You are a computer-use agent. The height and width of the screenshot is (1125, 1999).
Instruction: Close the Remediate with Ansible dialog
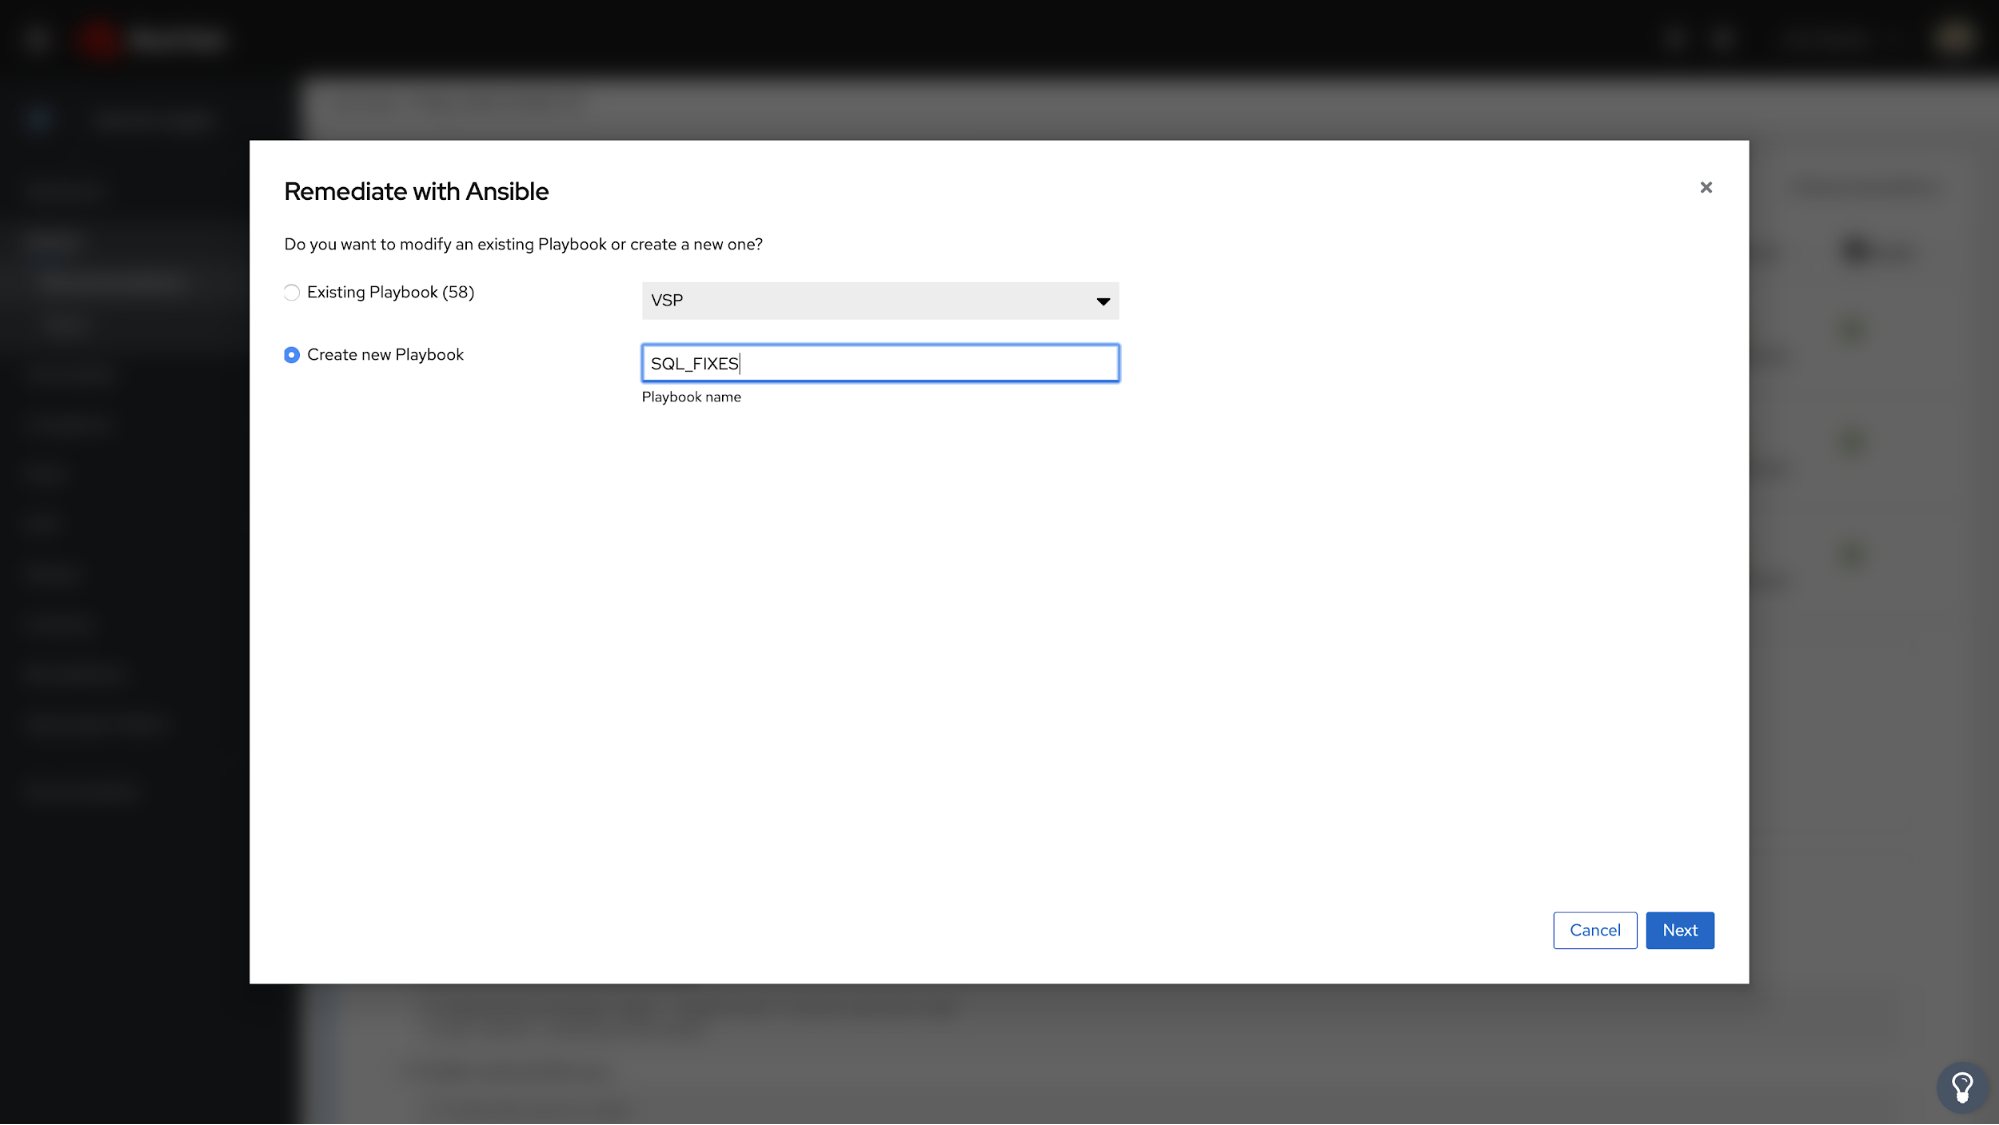pyautogui.click(x=1706, y=188)
